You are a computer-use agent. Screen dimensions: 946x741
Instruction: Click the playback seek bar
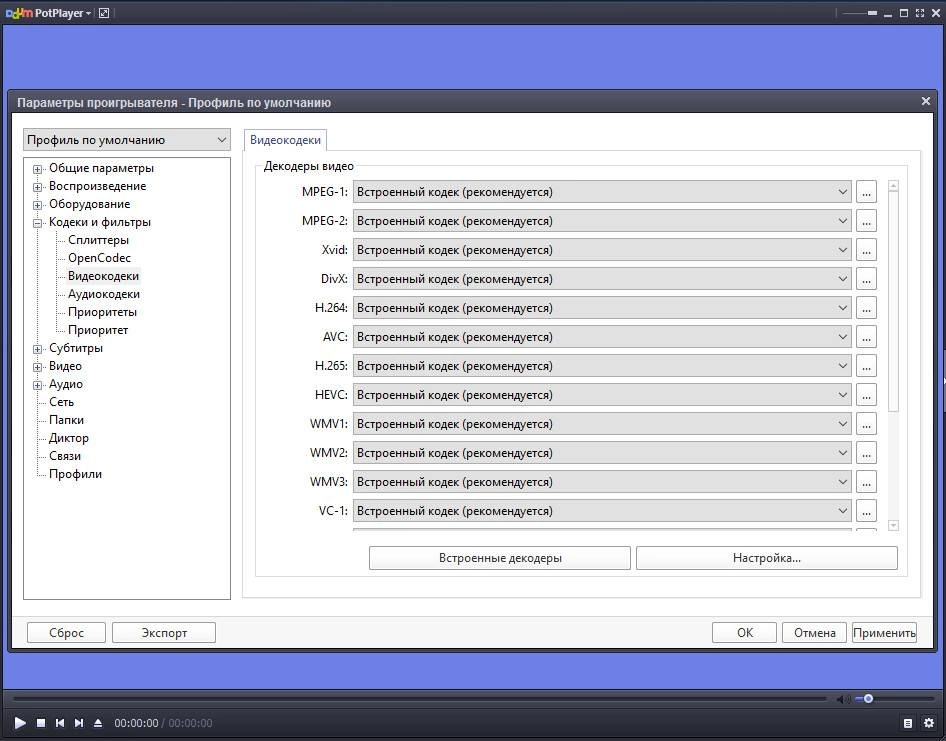(419, 699)
